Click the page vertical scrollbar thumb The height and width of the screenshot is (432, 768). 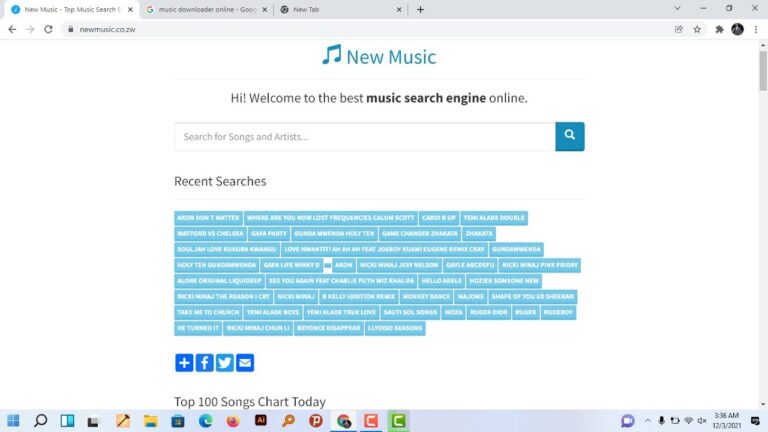(763, 71)
